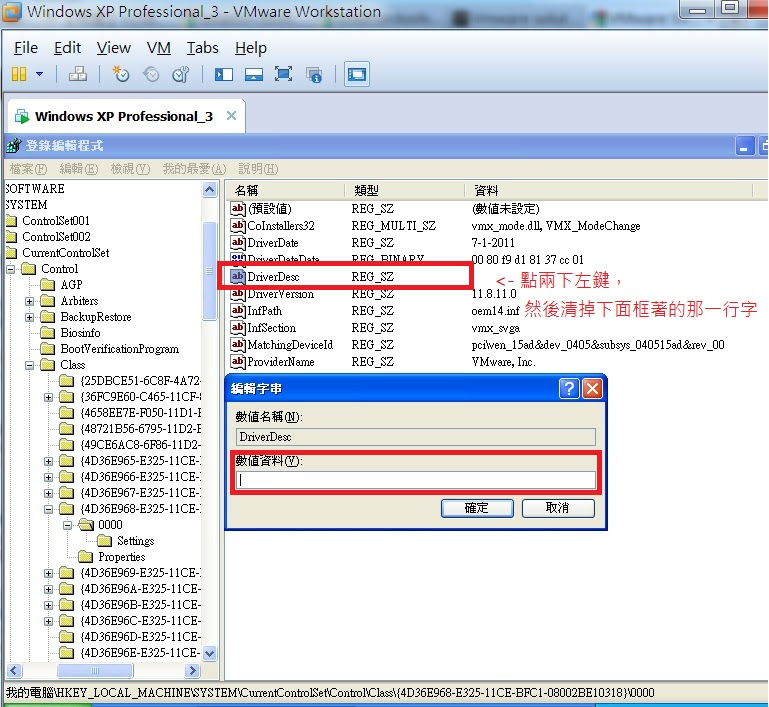Click the VMware pause/suspend toolbar icon
The image size is (769, 707).
click(x=19, y=75)
